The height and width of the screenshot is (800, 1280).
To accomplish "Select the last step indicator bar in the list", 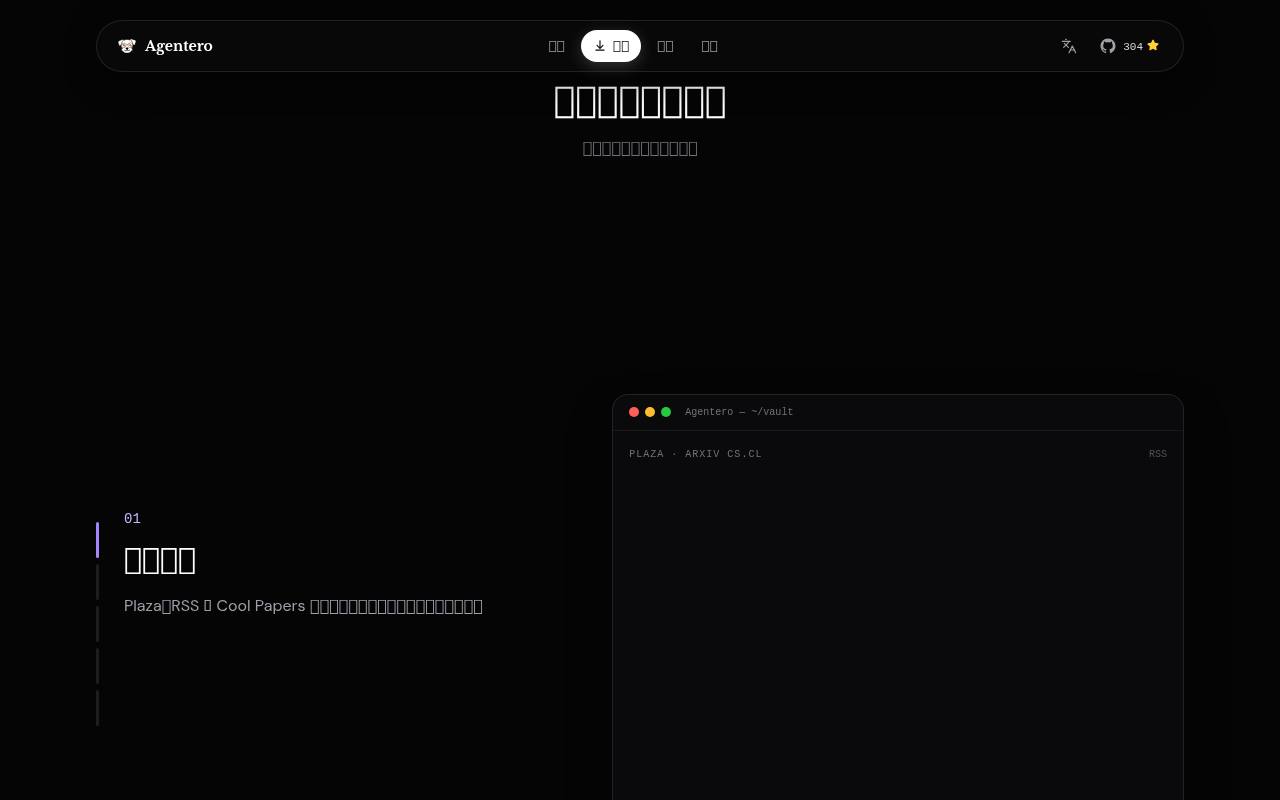I will [97, 708].
